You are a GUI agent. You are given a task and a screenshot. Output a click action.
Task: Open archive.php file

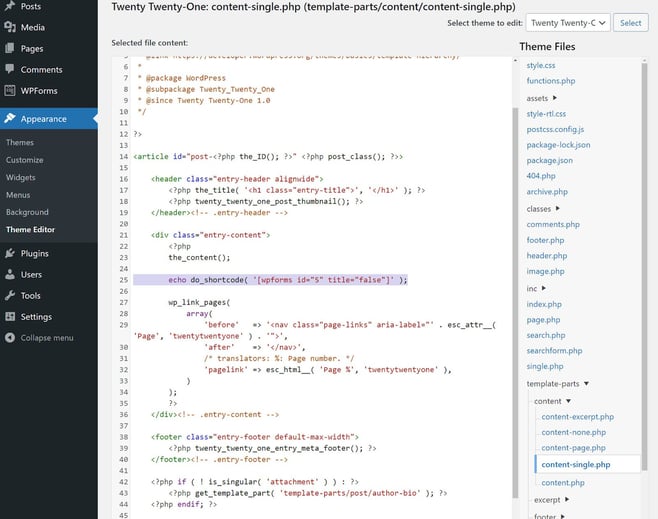coord(547,192)
